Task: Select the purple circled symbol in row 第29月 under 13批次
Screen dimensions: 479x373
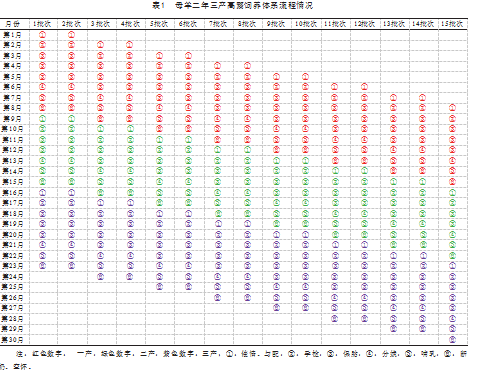Action: point(393,329)
